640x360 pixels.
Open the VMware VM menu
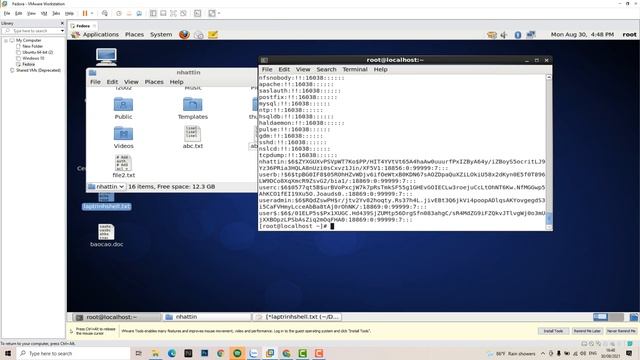[x=44, y=13]
